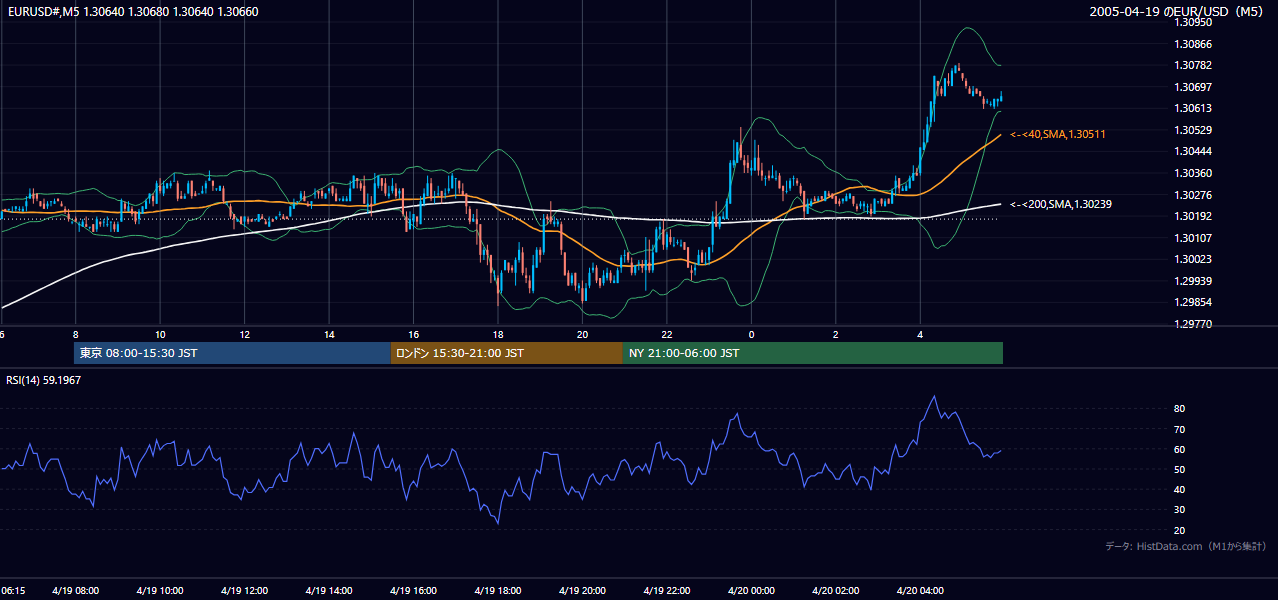Click the bottom time label 4/19 16:00
The height and width of the screenshot is (600, 1278).
pyautogui.click(x=414, y=591)
